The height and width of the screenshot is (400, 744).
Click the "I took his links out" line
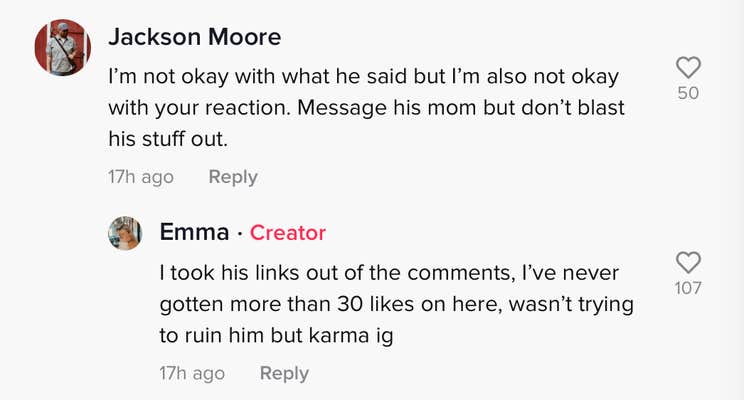390,272
